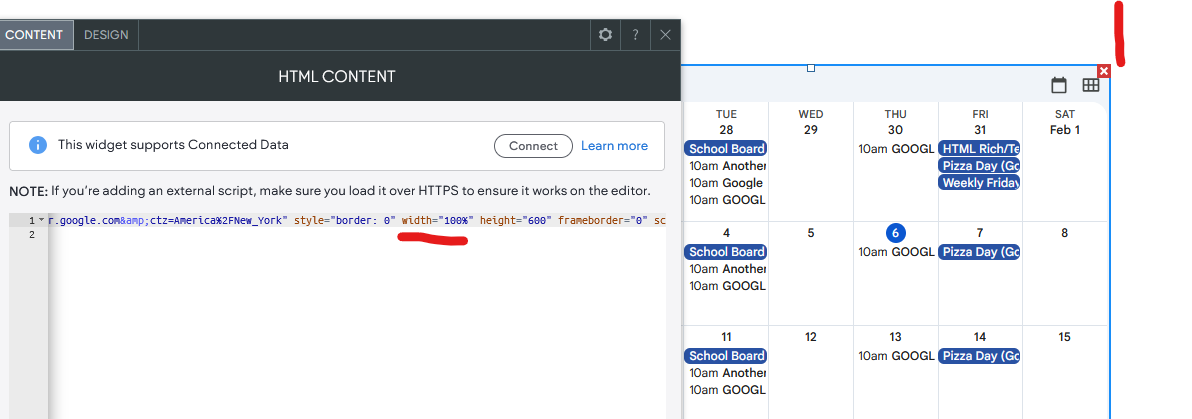Select Wednesday 29 in calendar

point(810,130)
